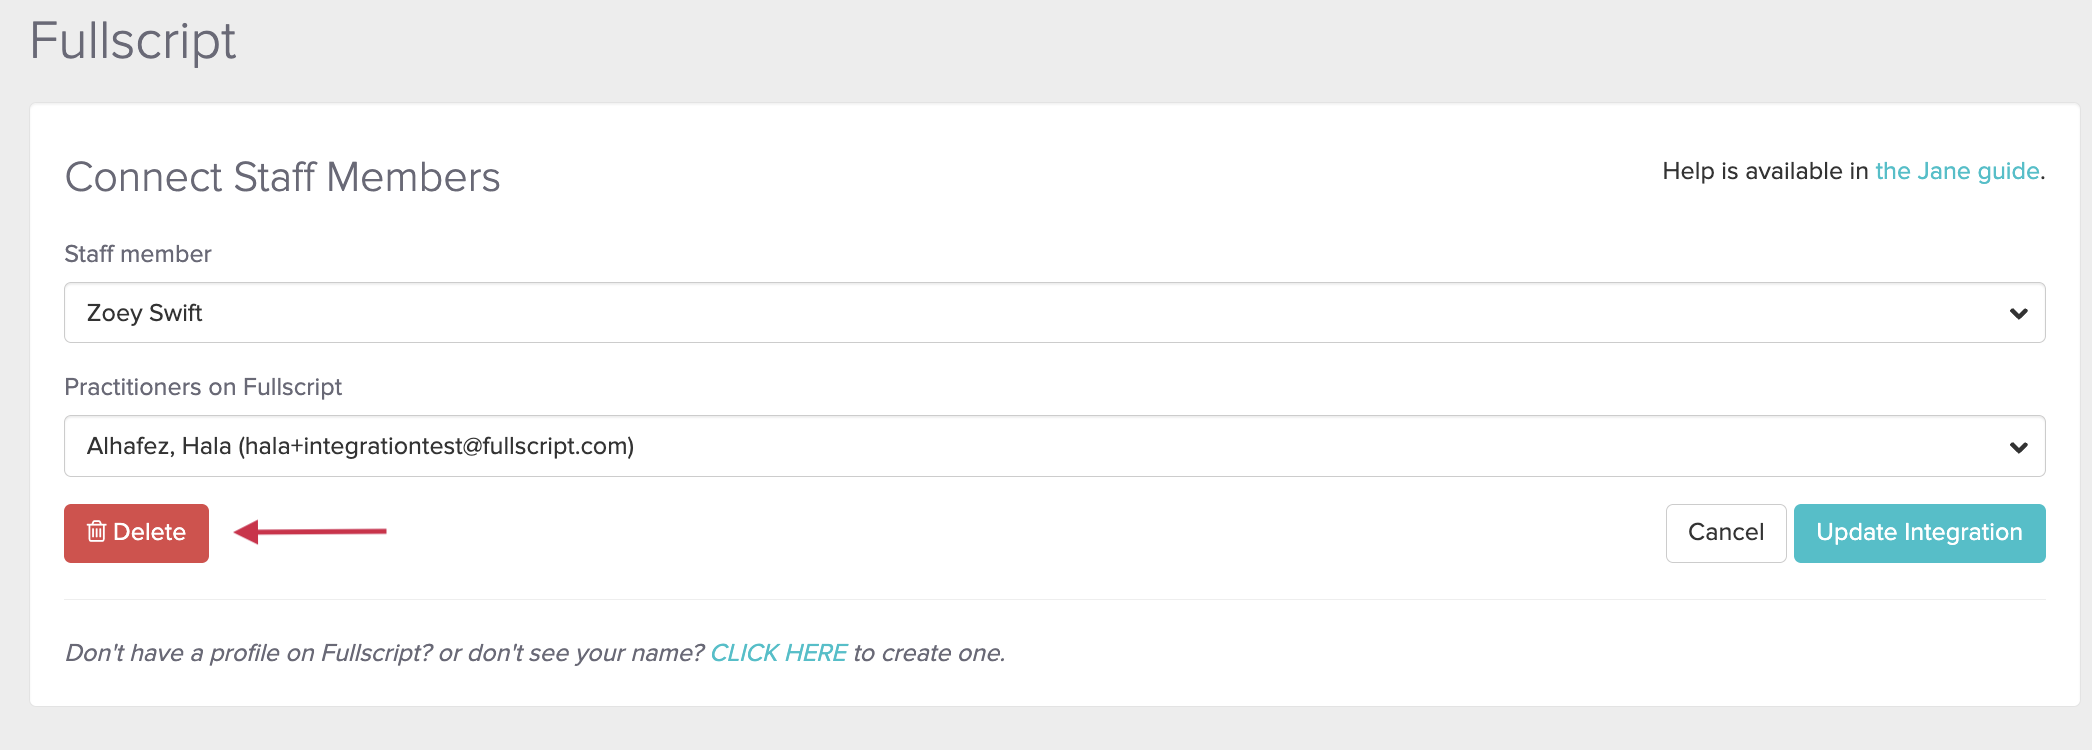Viewport: 2092px width, 750px height.
Task: Click the "Help is available in" text
Action: click(x=1765, y=171)
